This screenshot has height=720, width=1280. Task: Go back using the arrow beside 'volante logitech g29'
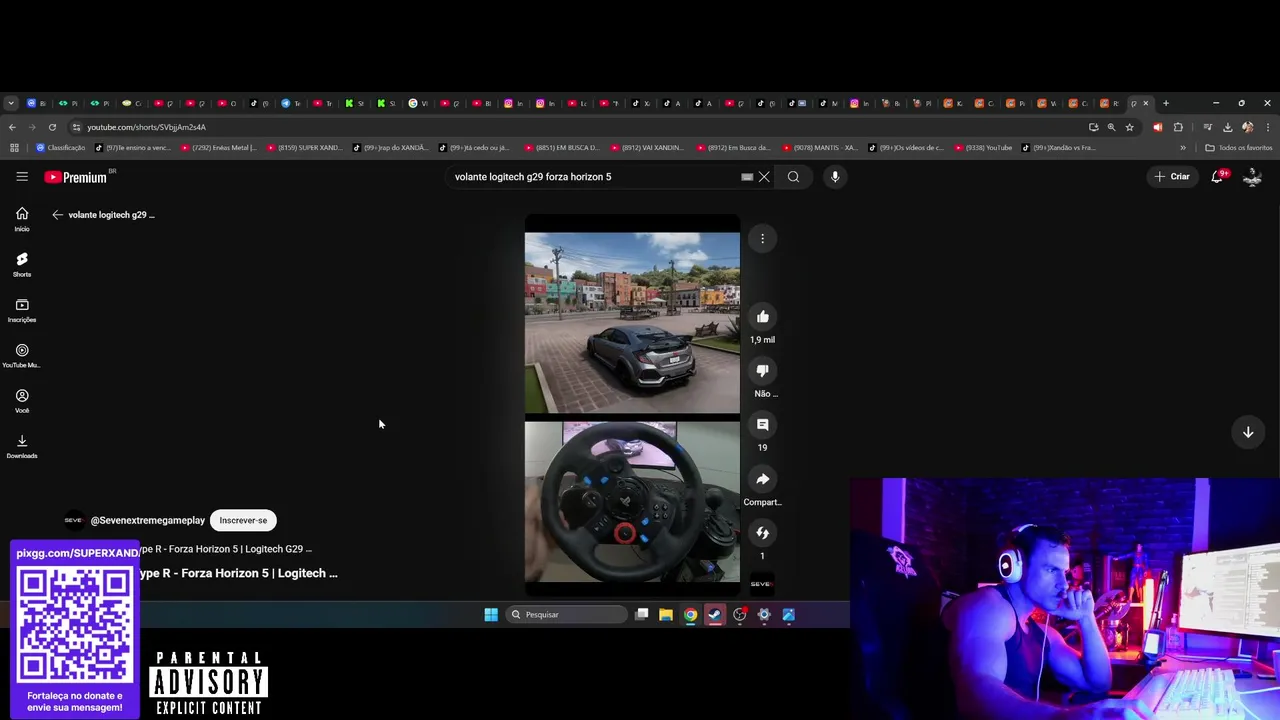tap(57, 215)
